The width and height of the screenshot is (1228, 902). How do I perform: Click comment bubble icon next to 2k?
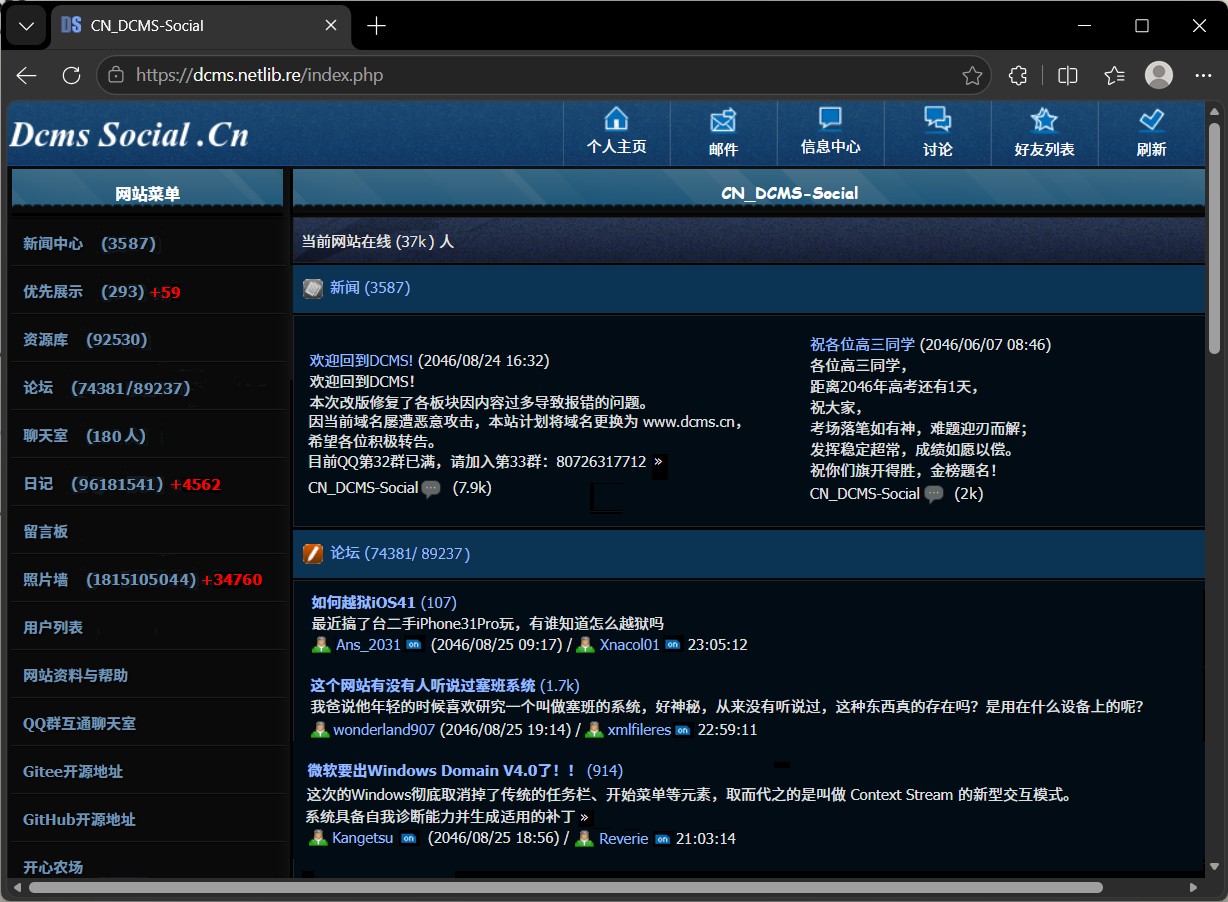pyautogui.click(x=934, y=494)
